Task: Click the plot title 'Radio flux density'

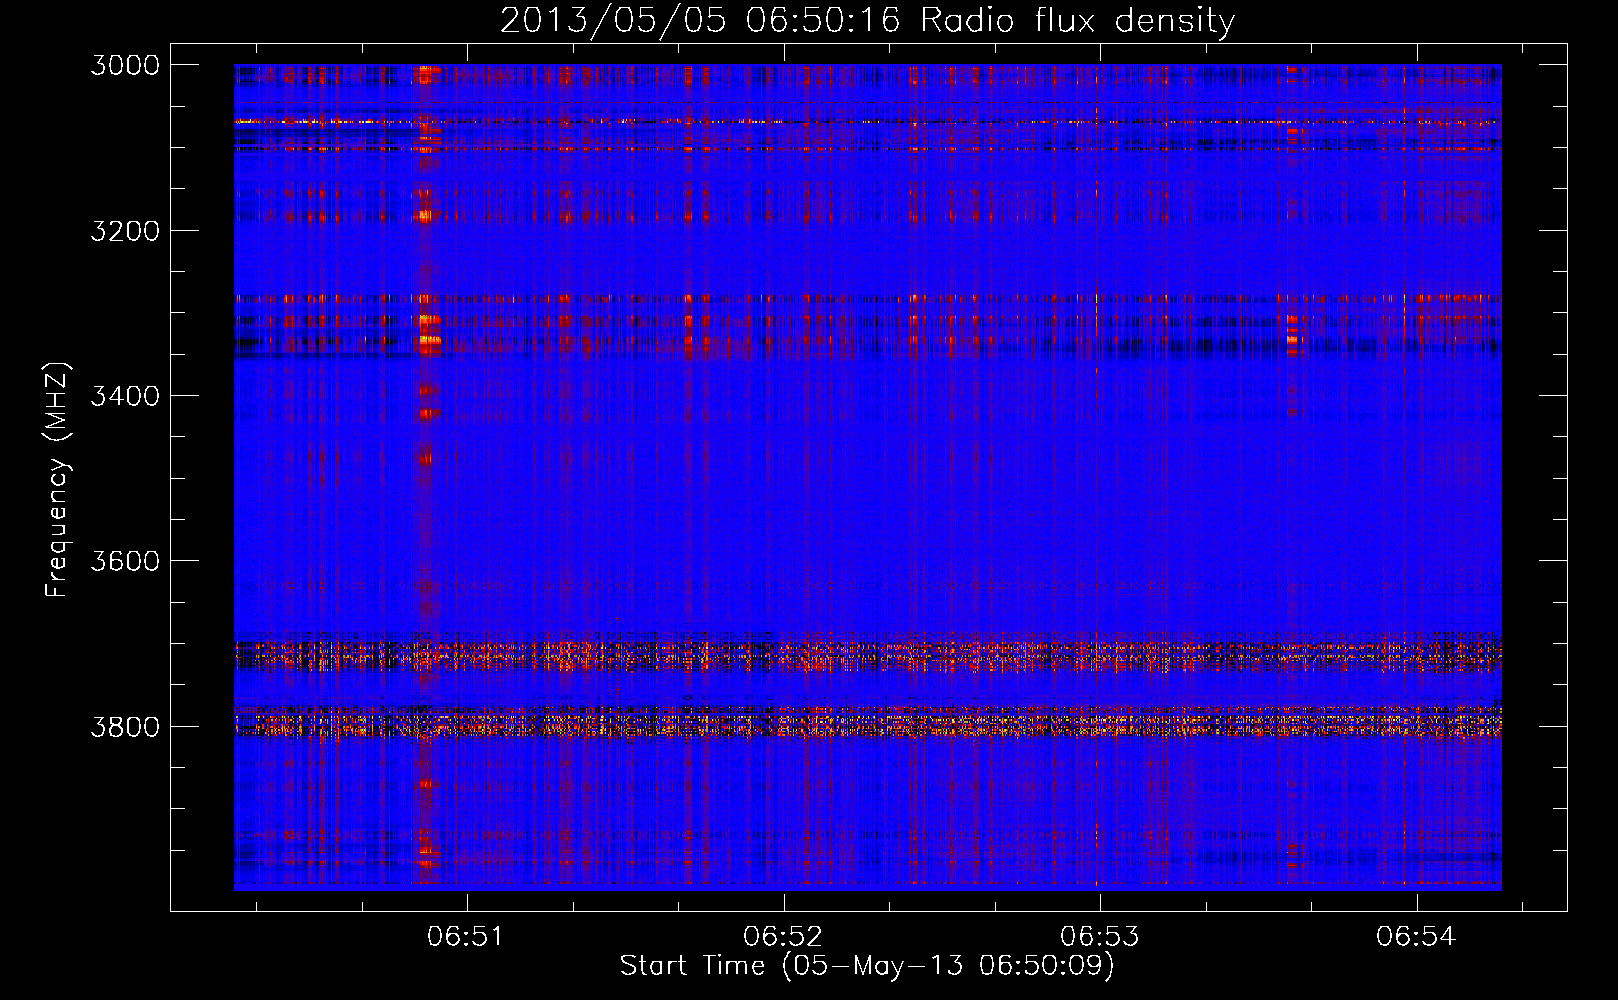Action: coord(1078,21)
